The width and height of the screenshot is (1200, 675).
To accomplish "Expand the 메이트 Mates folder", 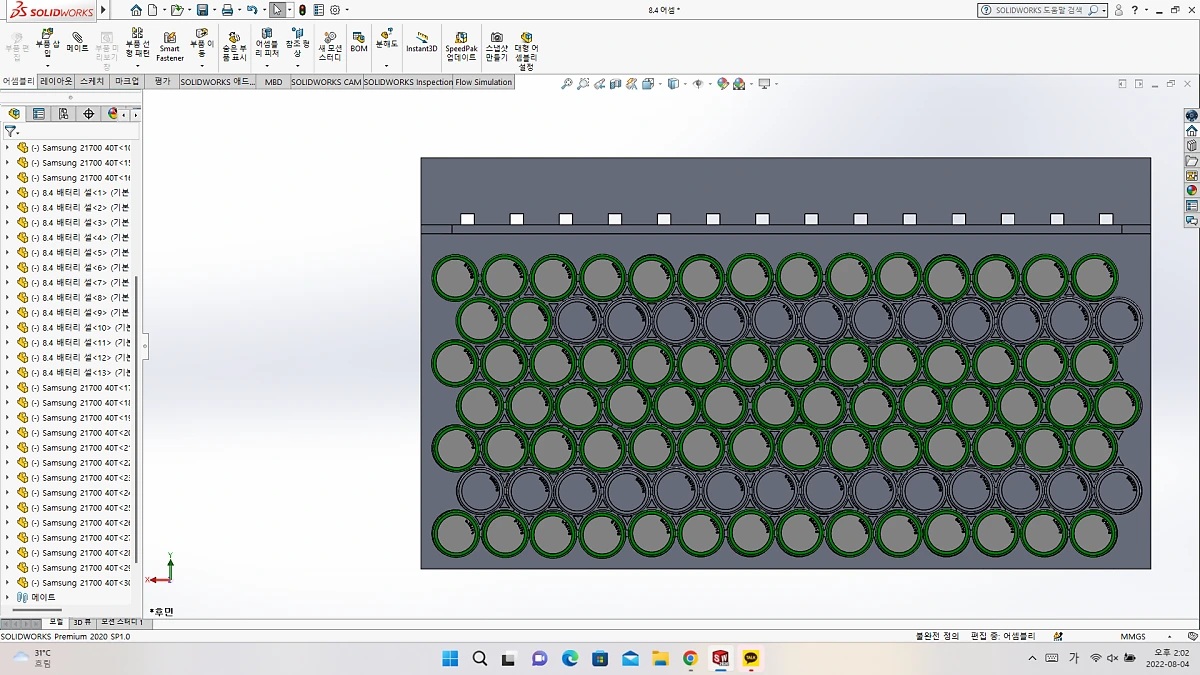I will coord(7,597).
